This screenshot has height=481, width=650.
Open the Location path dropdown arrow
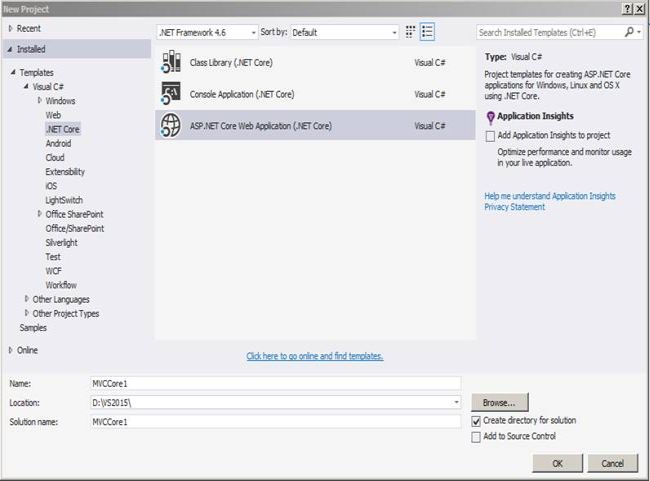click(456, 402)
